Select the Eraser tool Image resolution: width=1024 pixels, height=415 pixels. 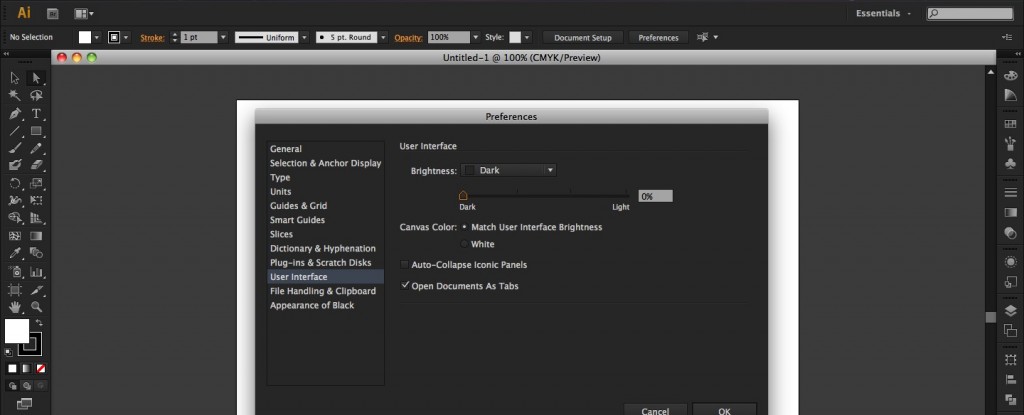[x=37, y=165]
